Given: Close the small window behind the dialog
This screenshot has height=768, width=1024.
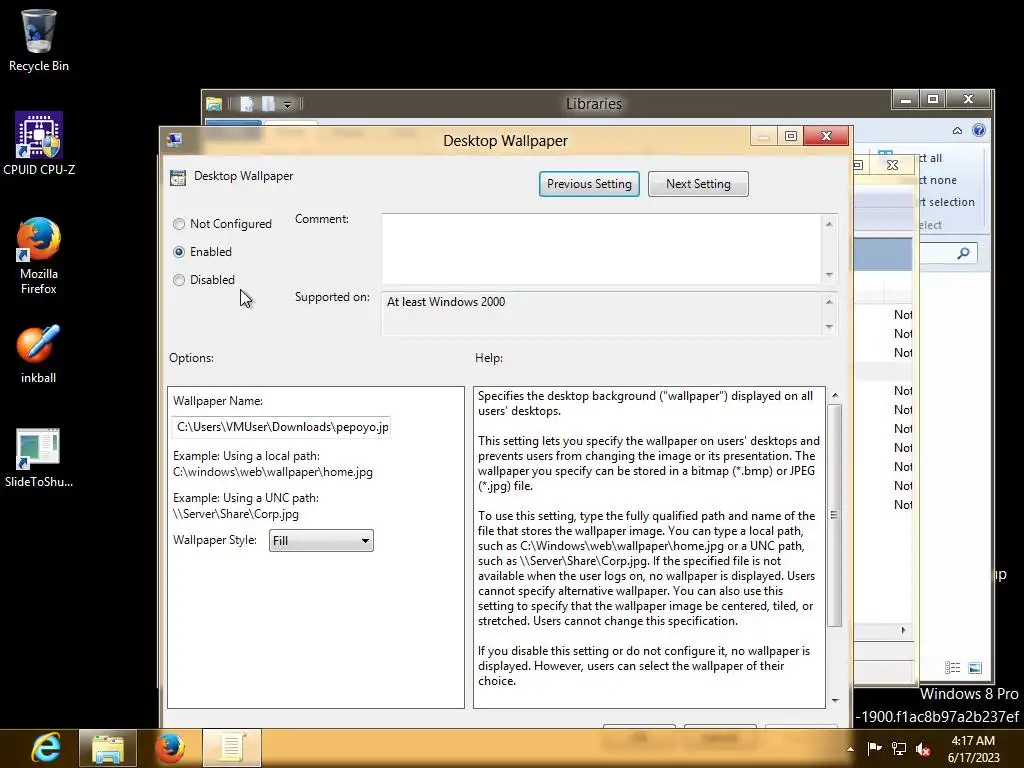Looking at the screenshot, I should 892,165.
